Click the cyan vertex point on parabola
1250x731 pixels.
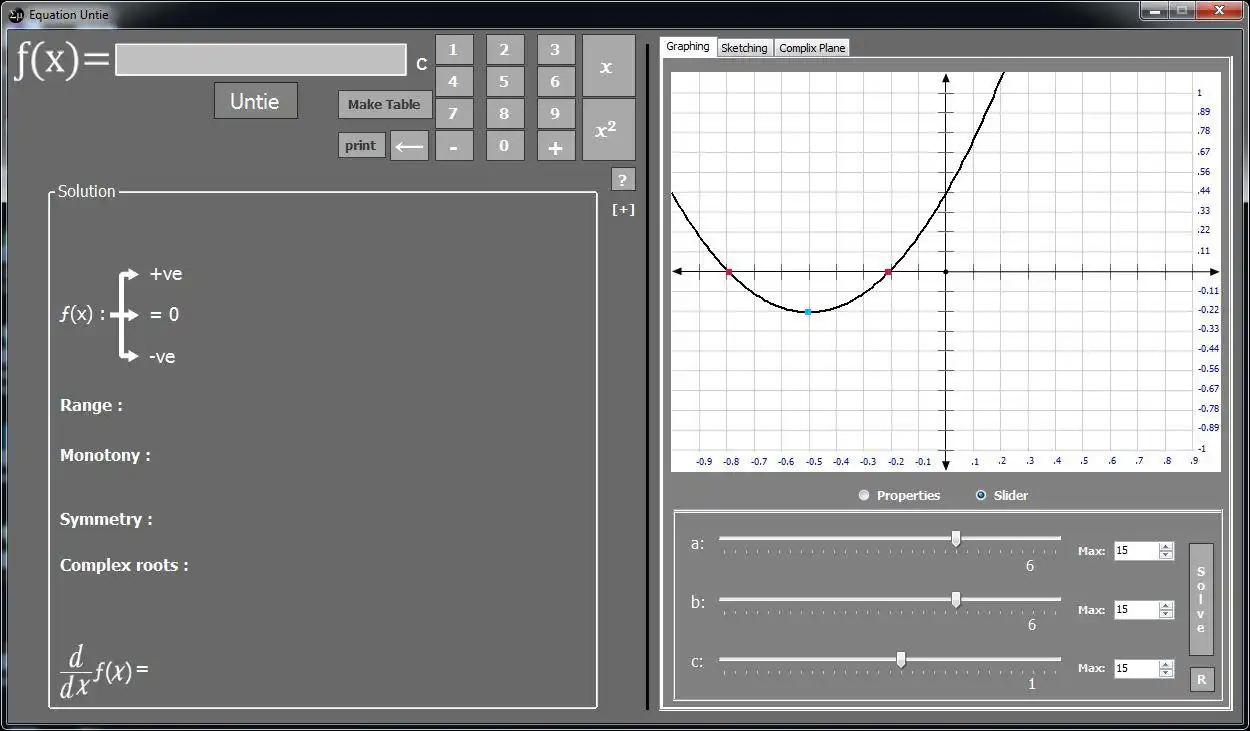click(808, 312)
